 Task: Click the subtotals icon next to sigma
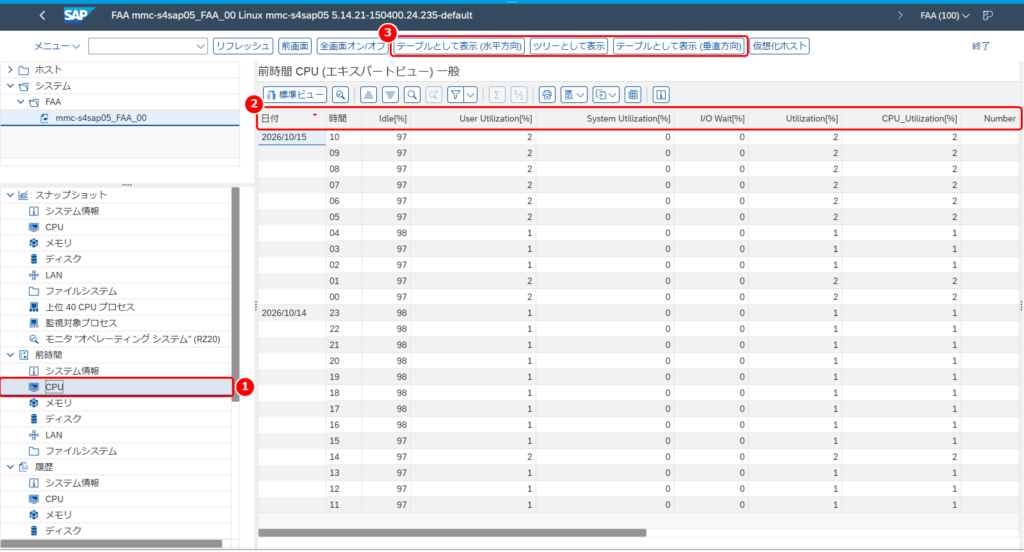click(519, 95)
